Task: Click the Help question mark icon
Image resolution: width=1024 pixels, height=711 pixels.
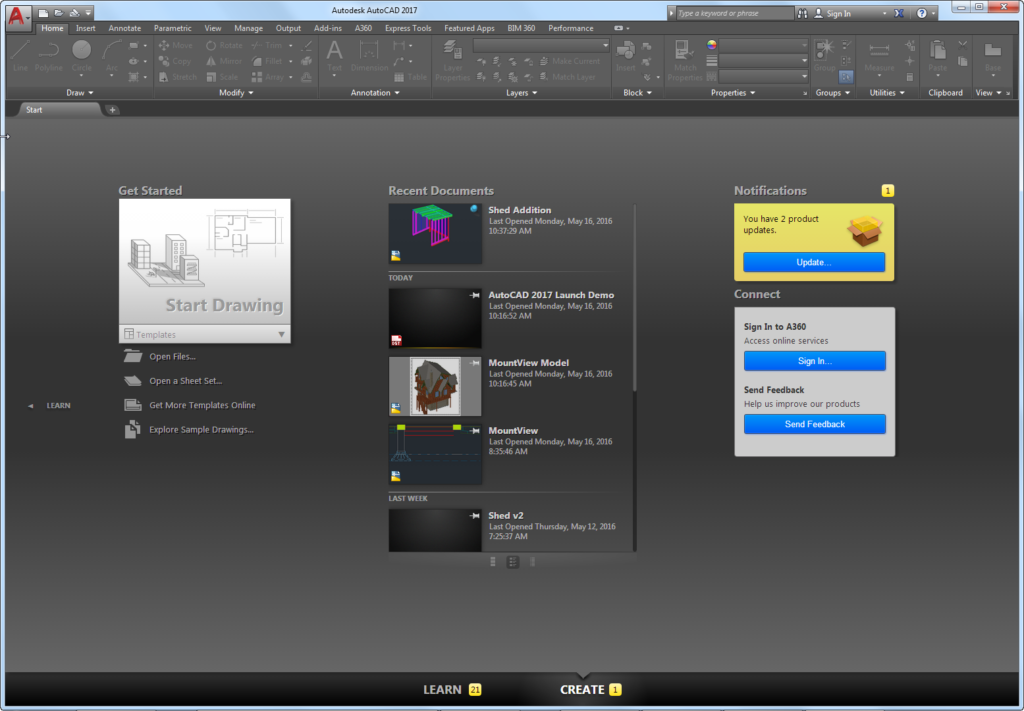Action: click(921, 13)
